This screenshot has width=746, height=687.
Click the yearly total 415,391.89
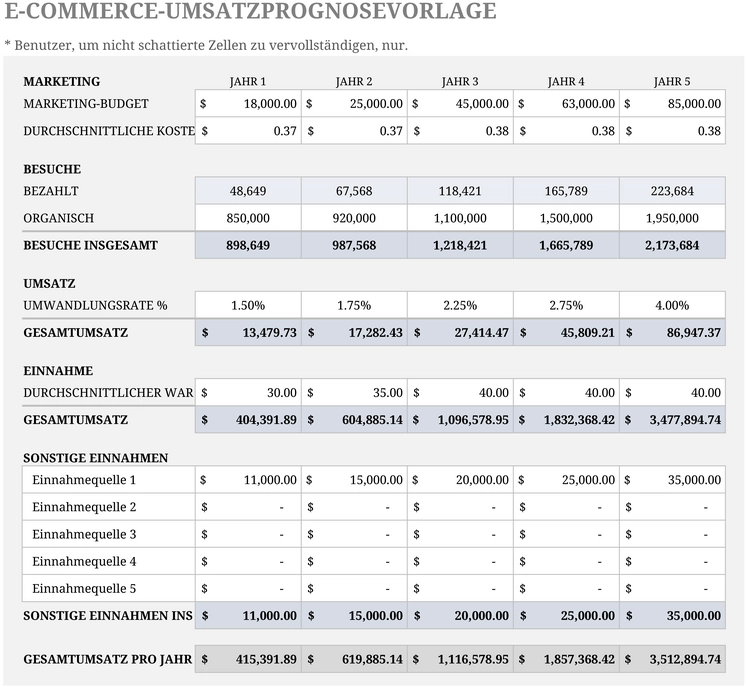248,659
